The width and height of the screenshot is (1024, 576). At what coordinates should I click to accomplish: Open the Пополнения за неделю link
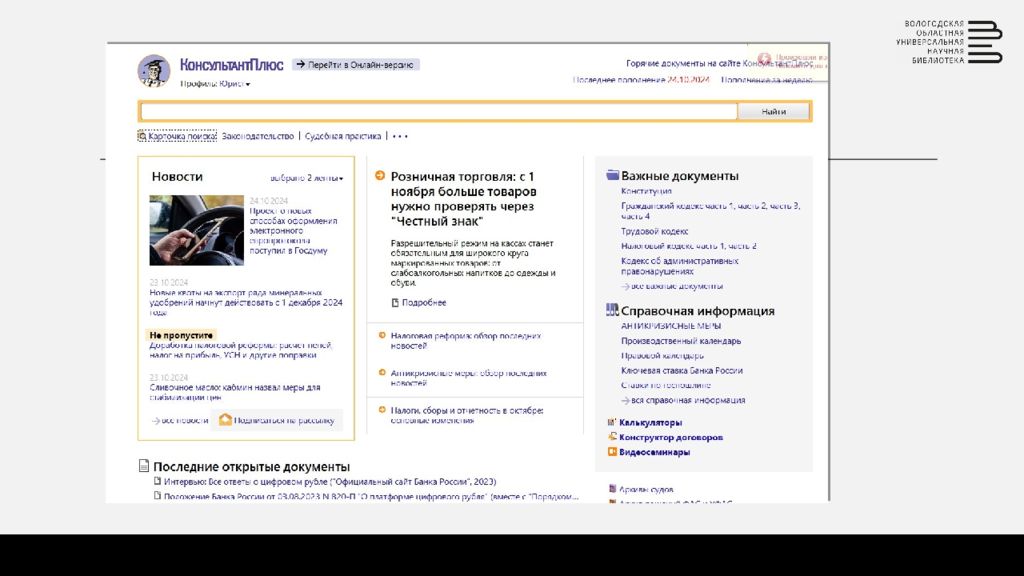click(x=767, y=80)
